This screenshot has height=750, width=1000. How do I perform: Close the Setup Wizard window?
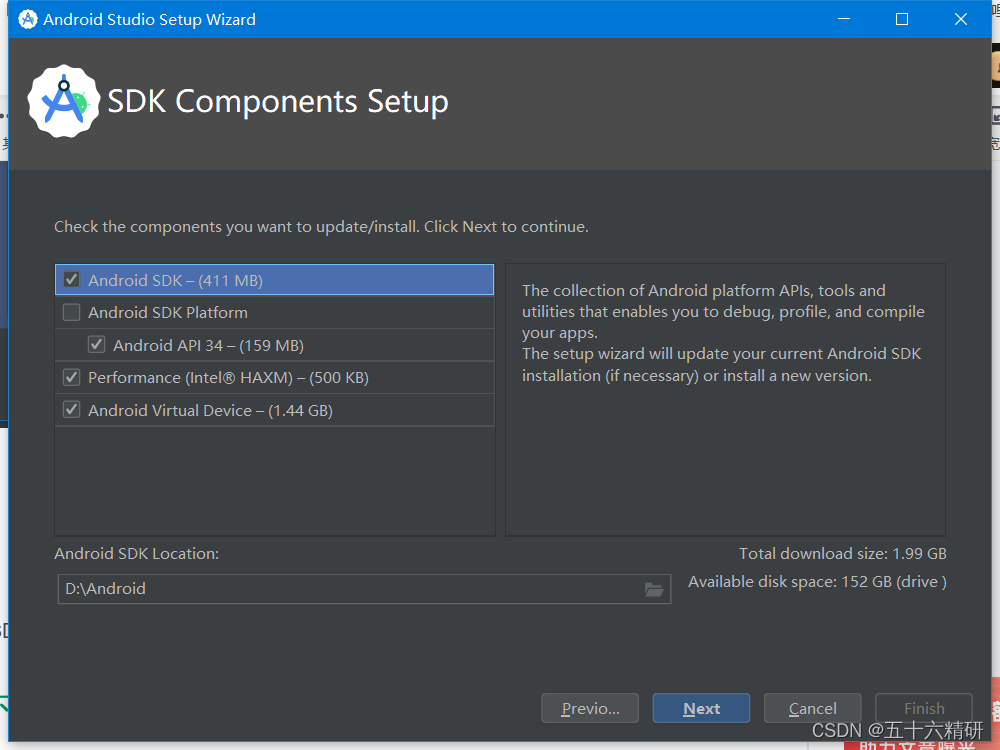pos(960,19)
